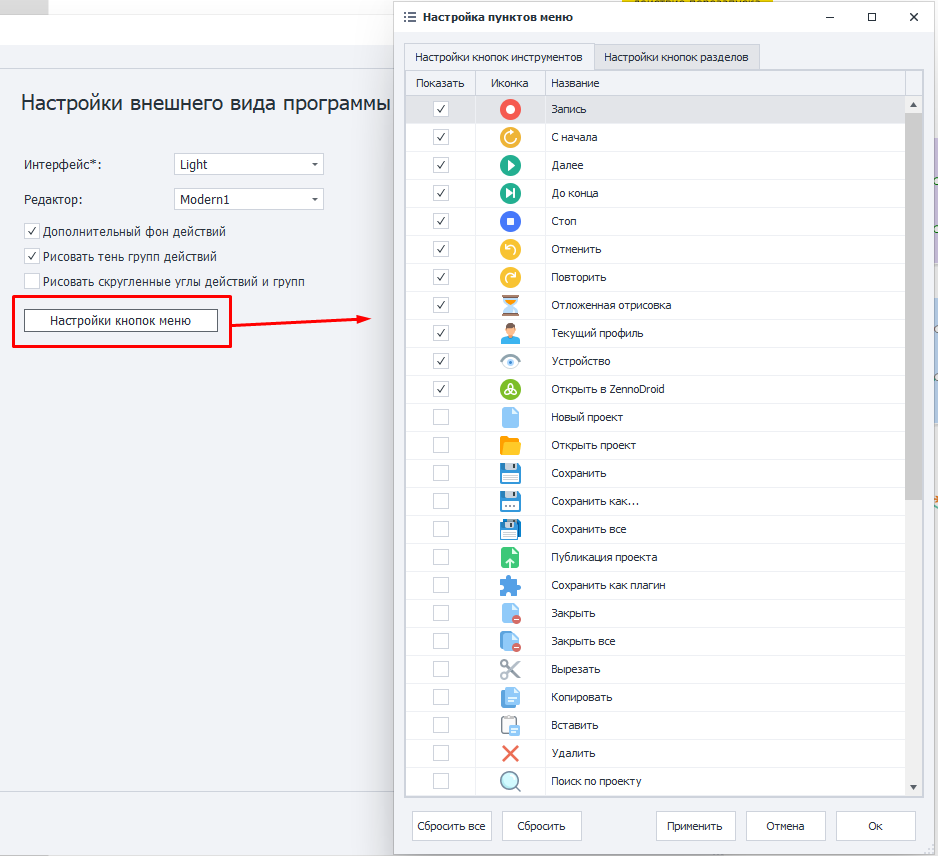This screenshot has height=856, width=938.
Task: Switch to Настройки кнопок разделов tab
Action: (676, 57)
